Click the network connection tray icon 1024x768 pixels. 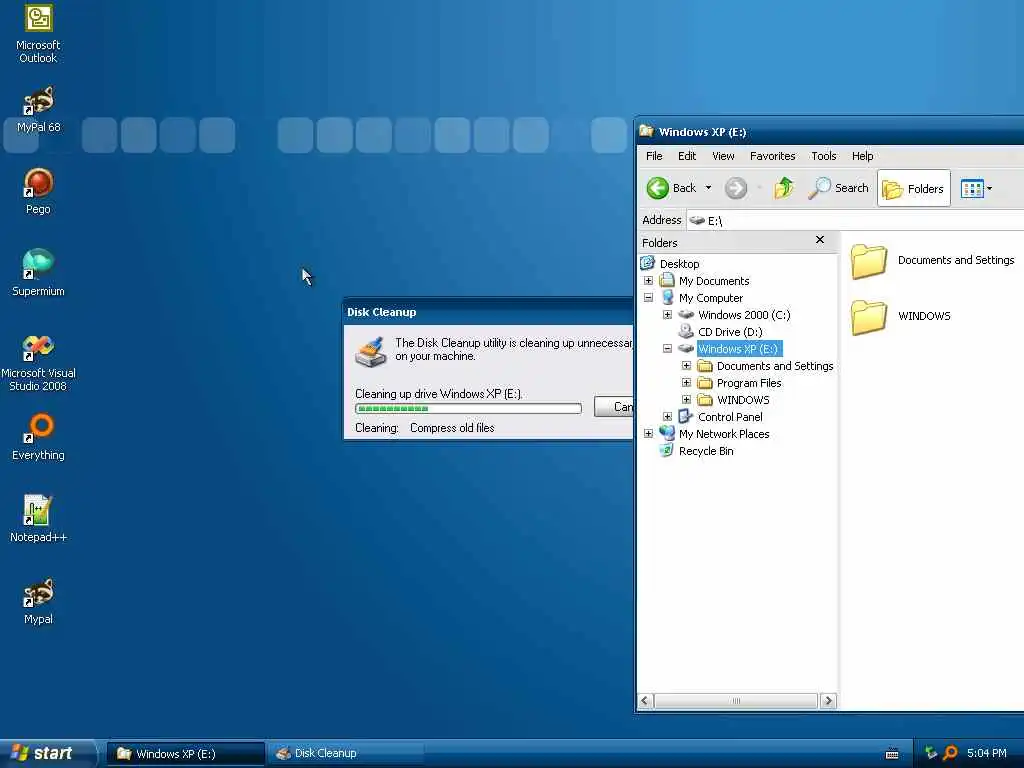(931, 754)
